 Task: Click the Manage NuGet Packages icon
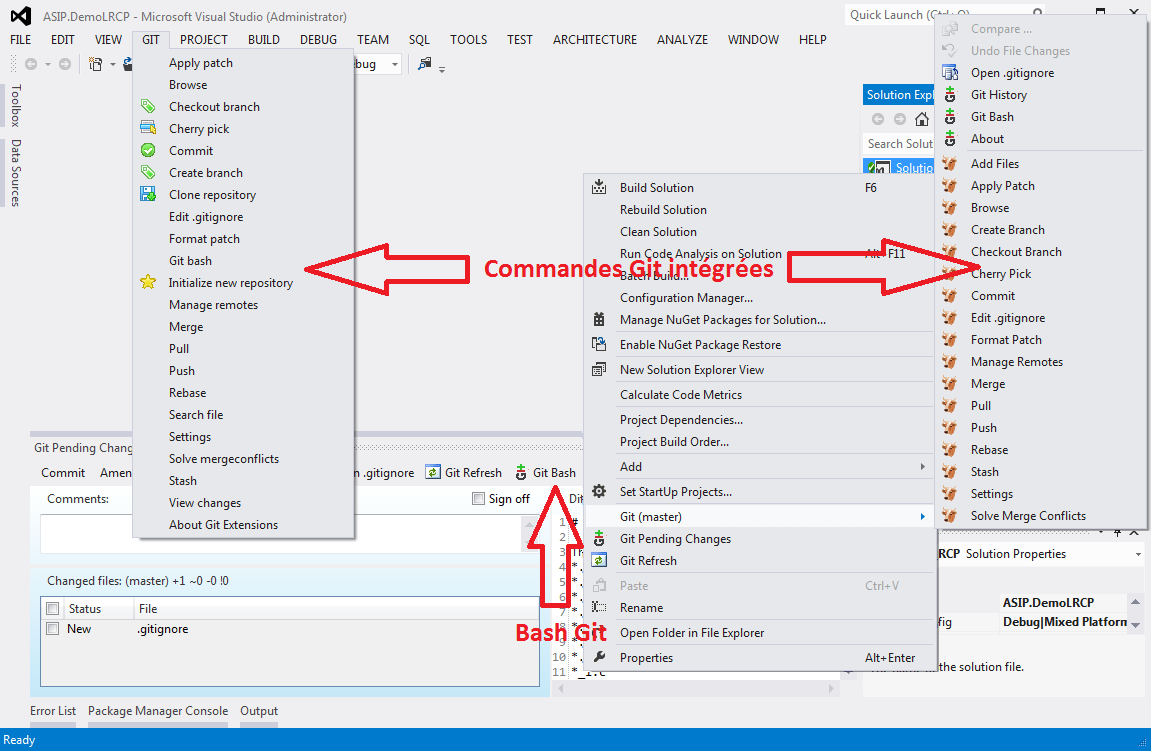(599, 320)
